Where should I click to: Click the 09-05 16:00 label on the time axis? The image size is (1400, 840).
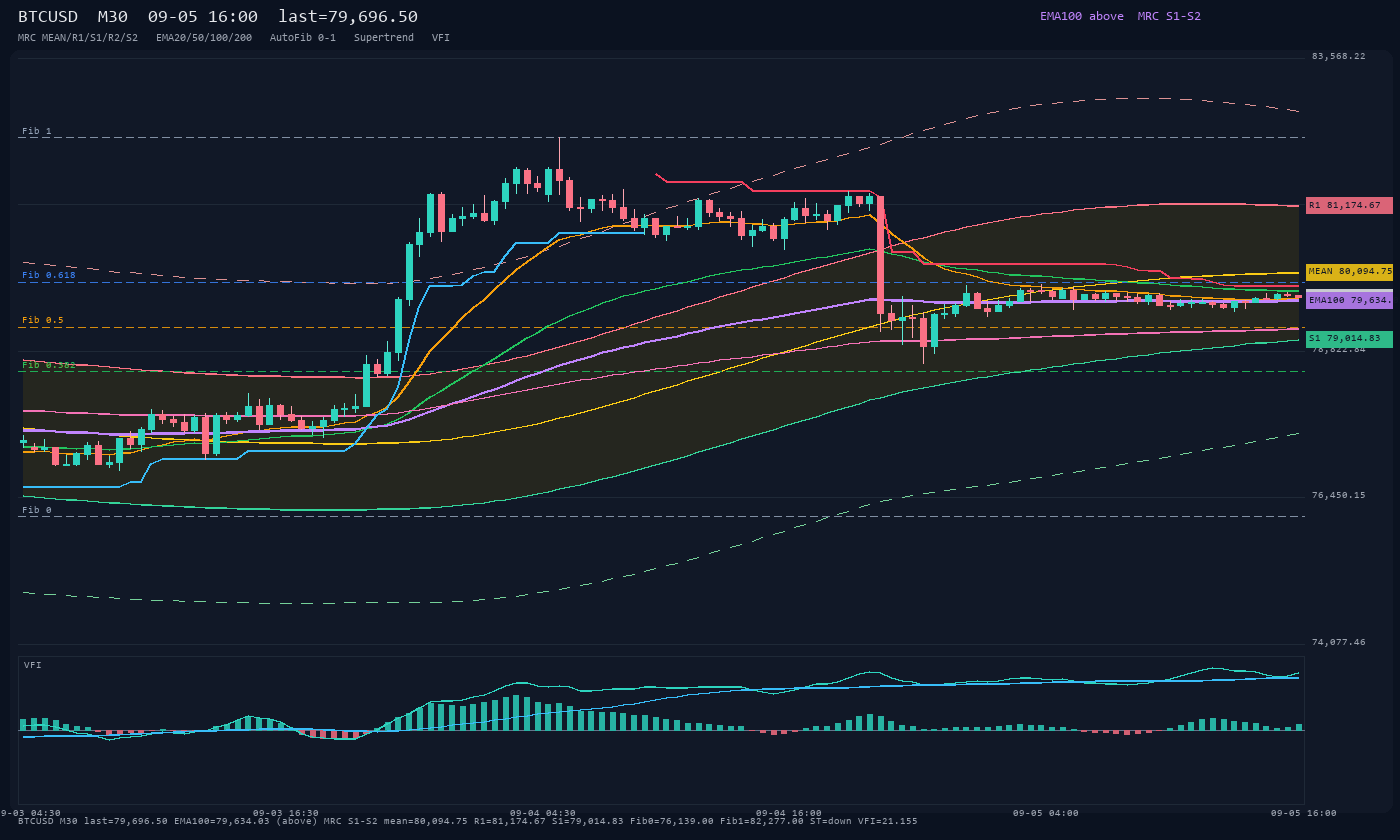tap(1304, 813)
